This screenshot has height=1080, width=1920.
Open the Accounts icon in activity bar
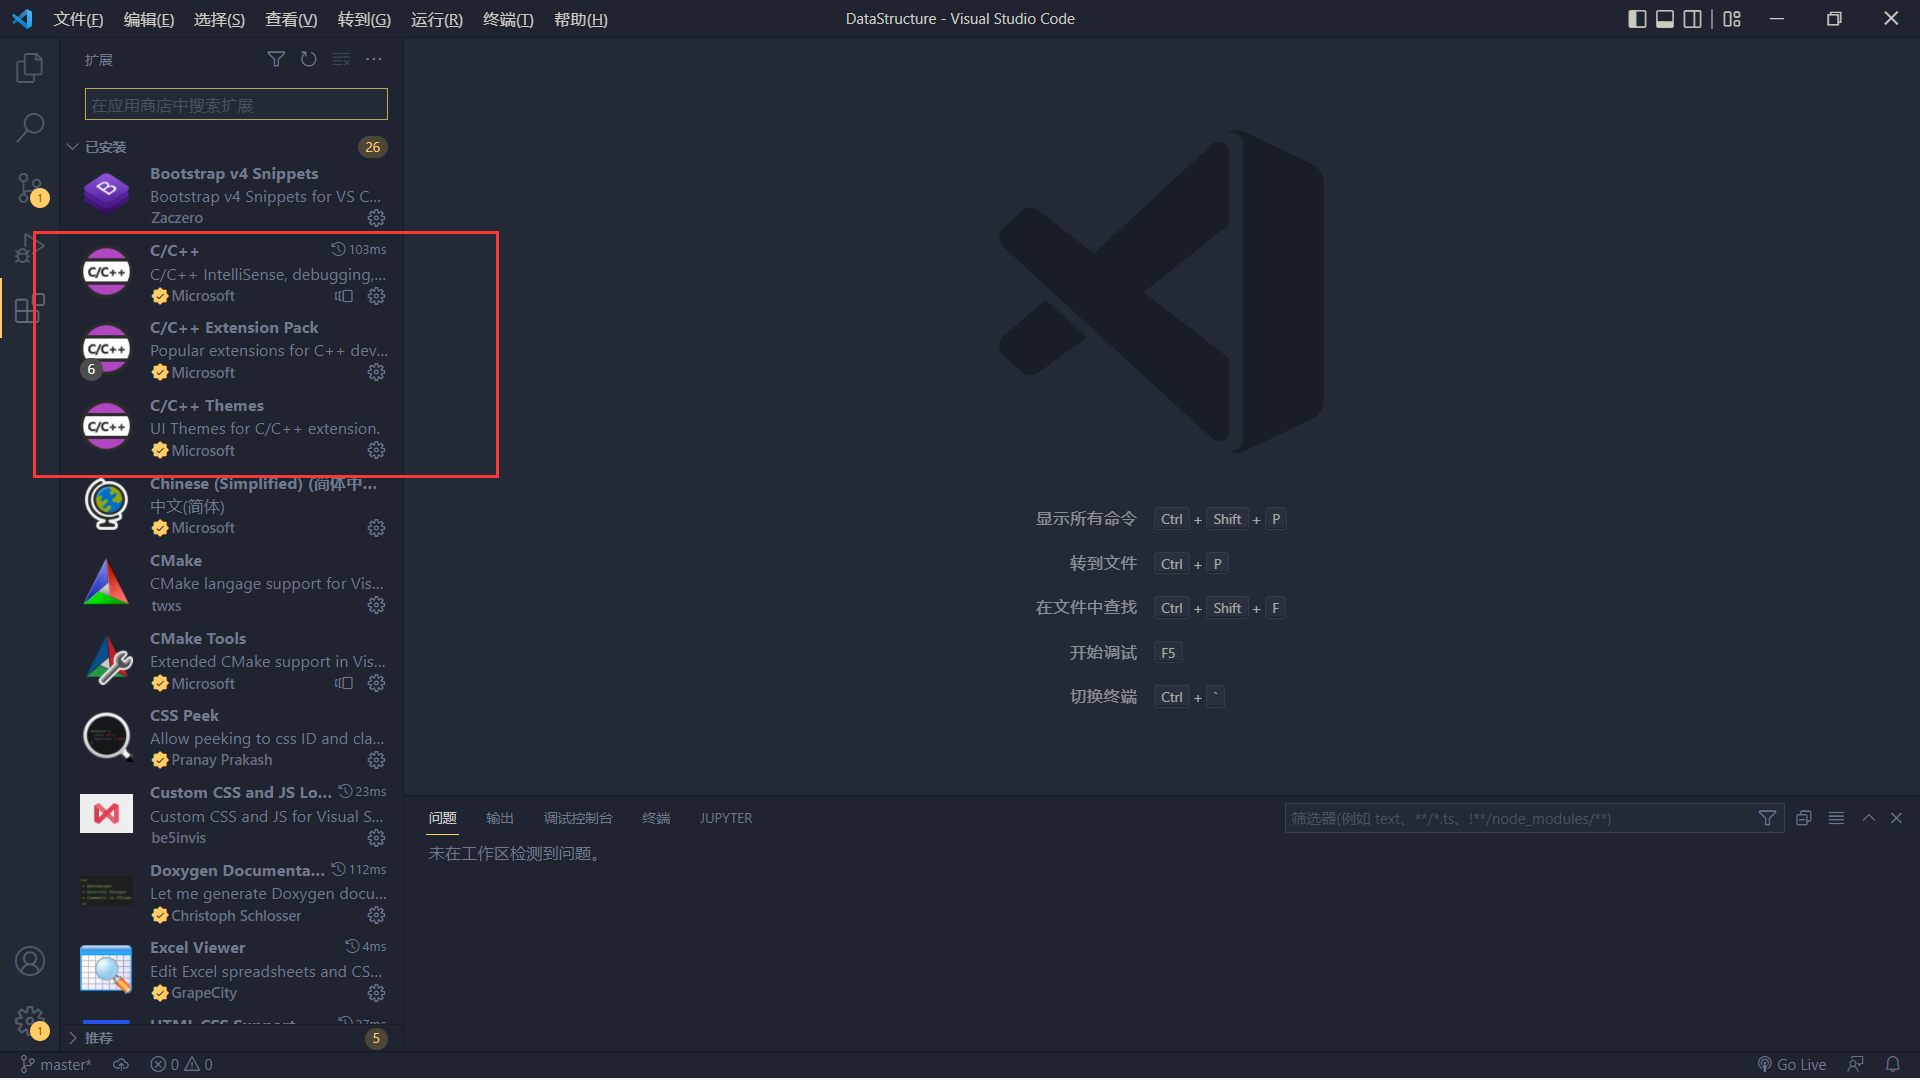click(x=30, y=961)
